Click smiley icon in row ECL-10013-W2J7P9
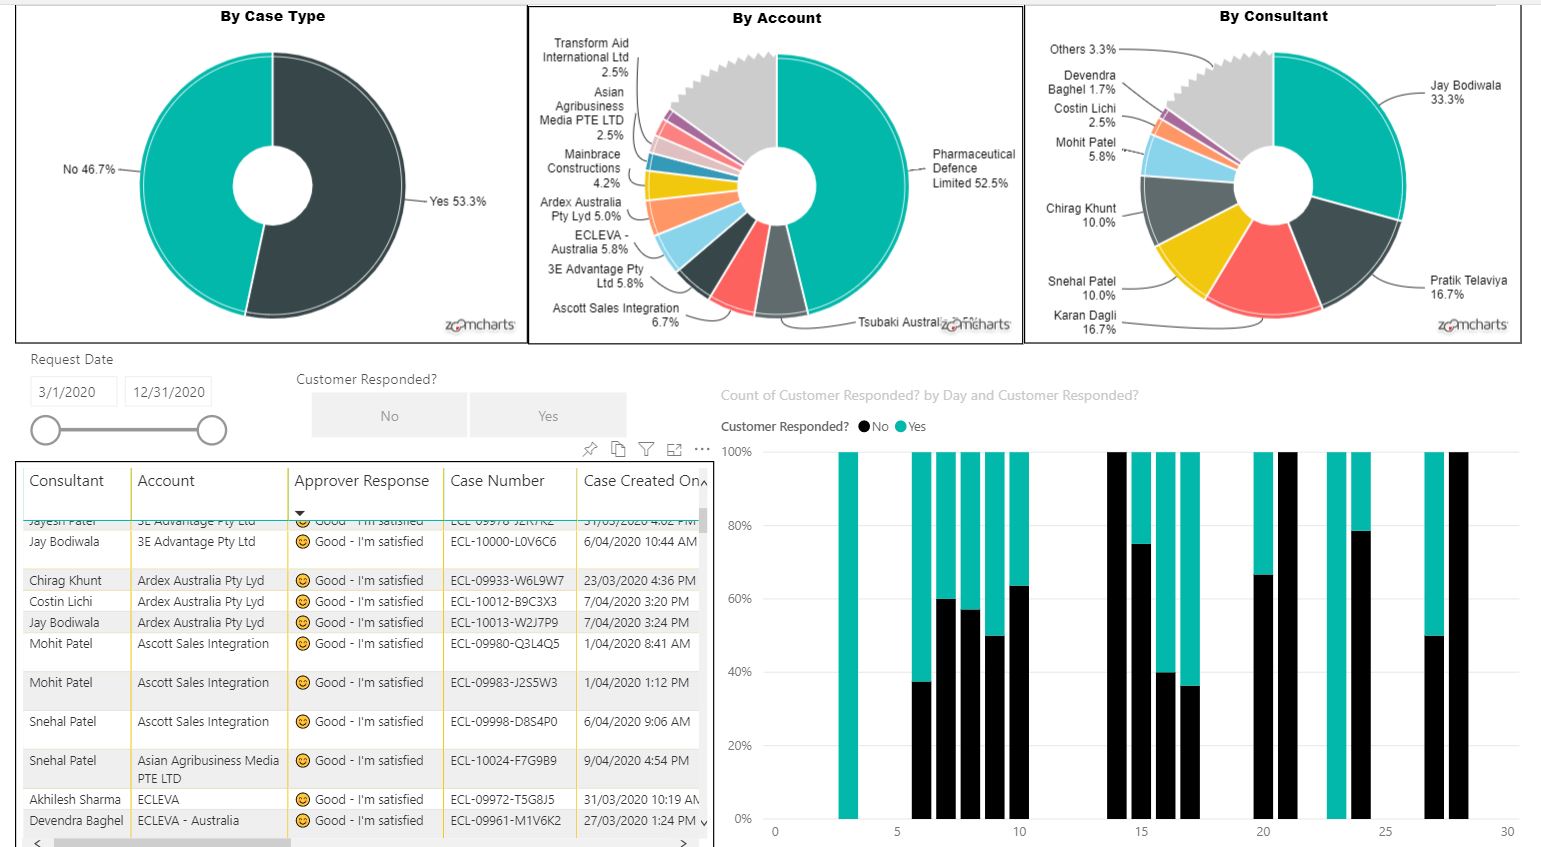This screenshot has height=847, width=1541. [x=302, y=622]
